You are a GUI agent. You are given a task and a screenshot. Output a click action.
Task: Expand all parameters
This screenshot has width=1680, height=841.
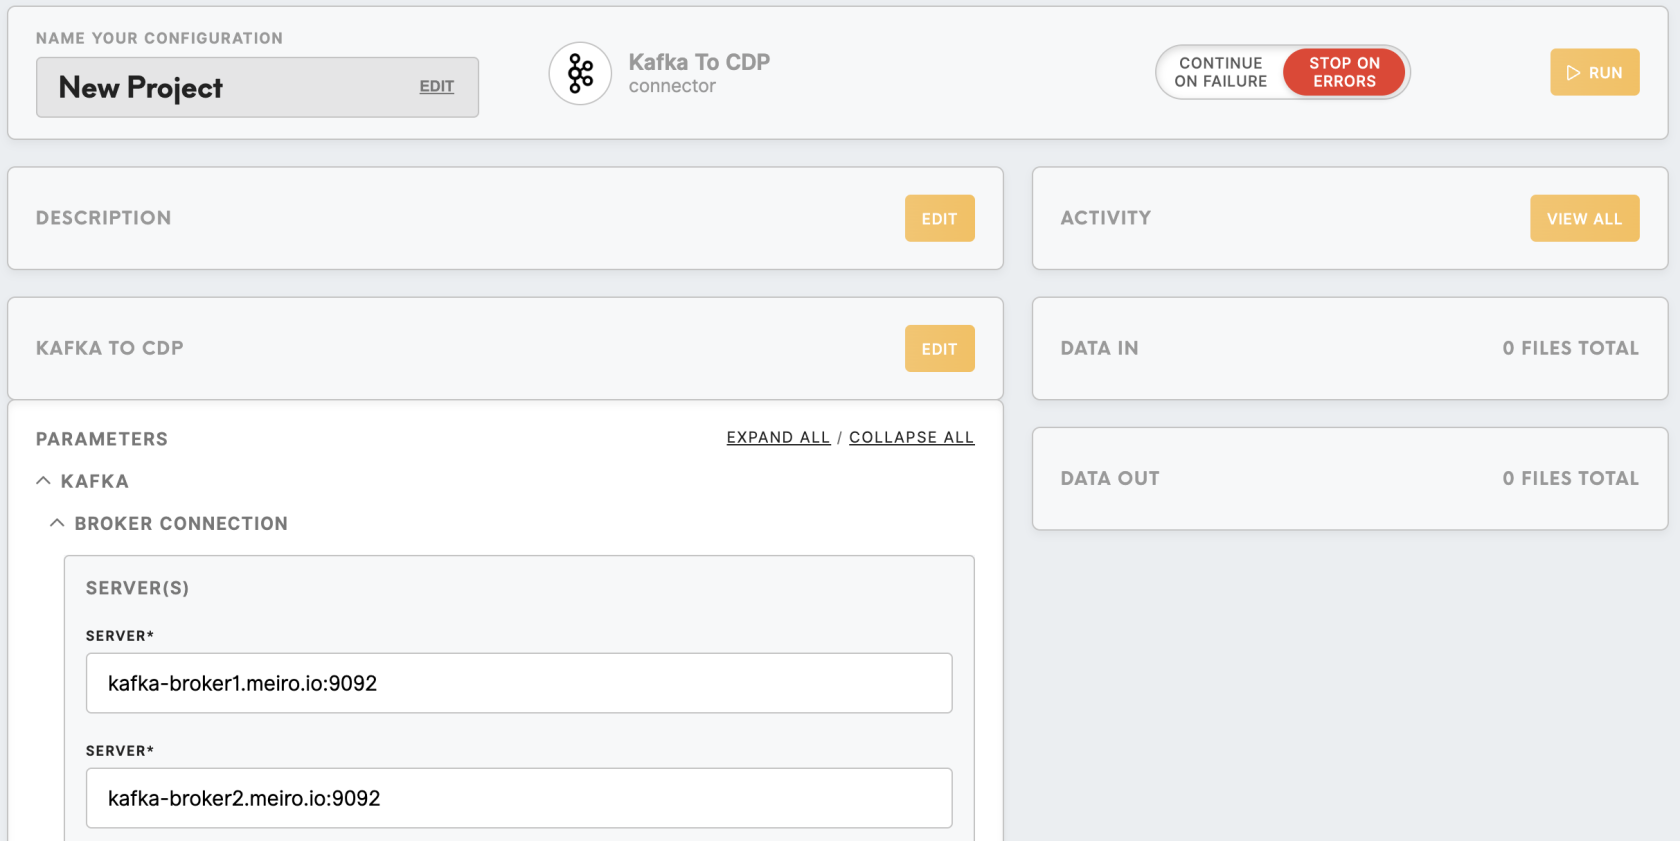tap(778, 438)
